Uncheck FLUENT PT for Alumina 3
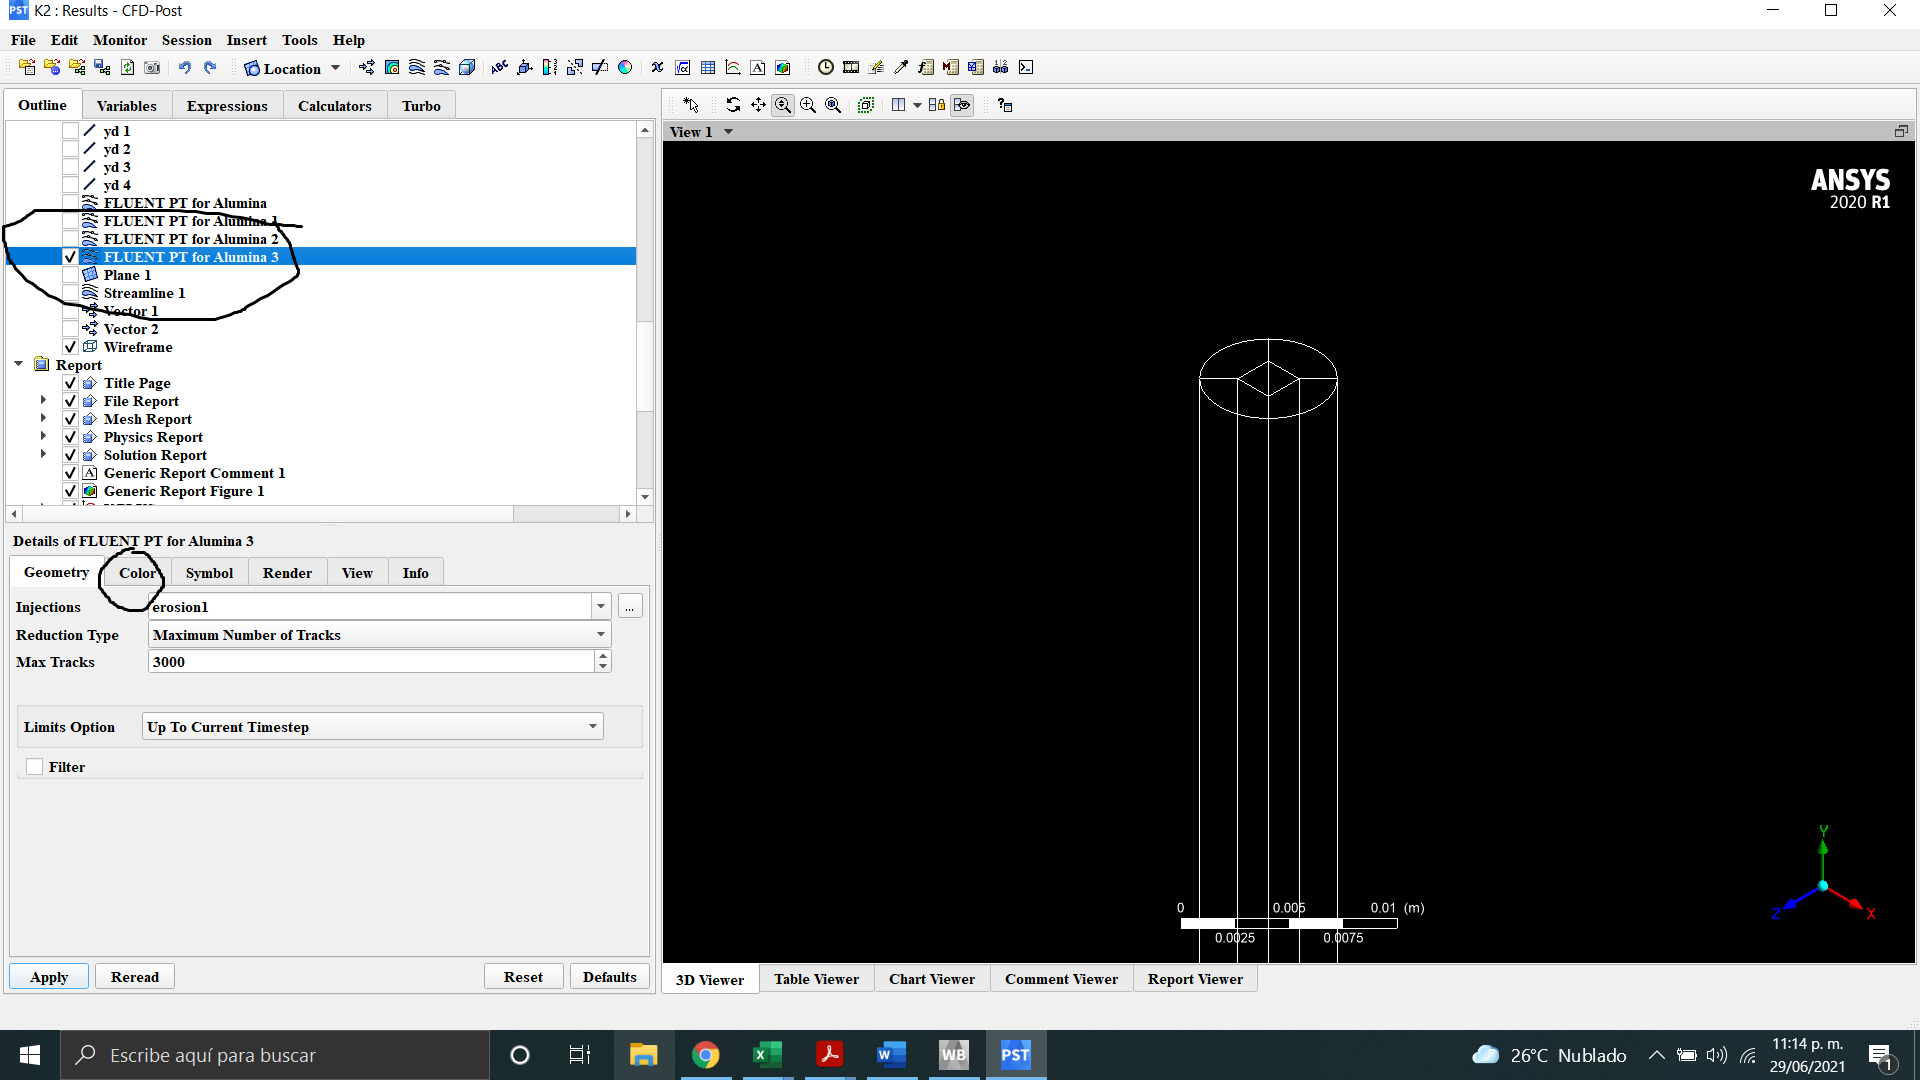Viewport: 1920px width, 1080px height. point(70,257)
